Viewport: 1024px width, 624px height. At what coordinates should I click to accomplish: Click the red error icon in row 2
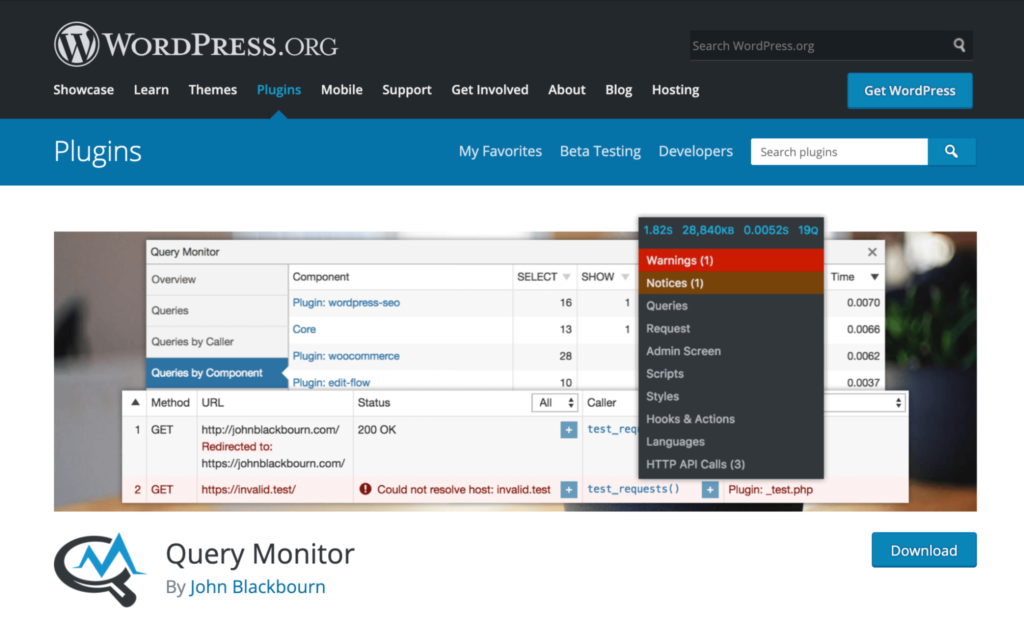click(x=365, y=489)
